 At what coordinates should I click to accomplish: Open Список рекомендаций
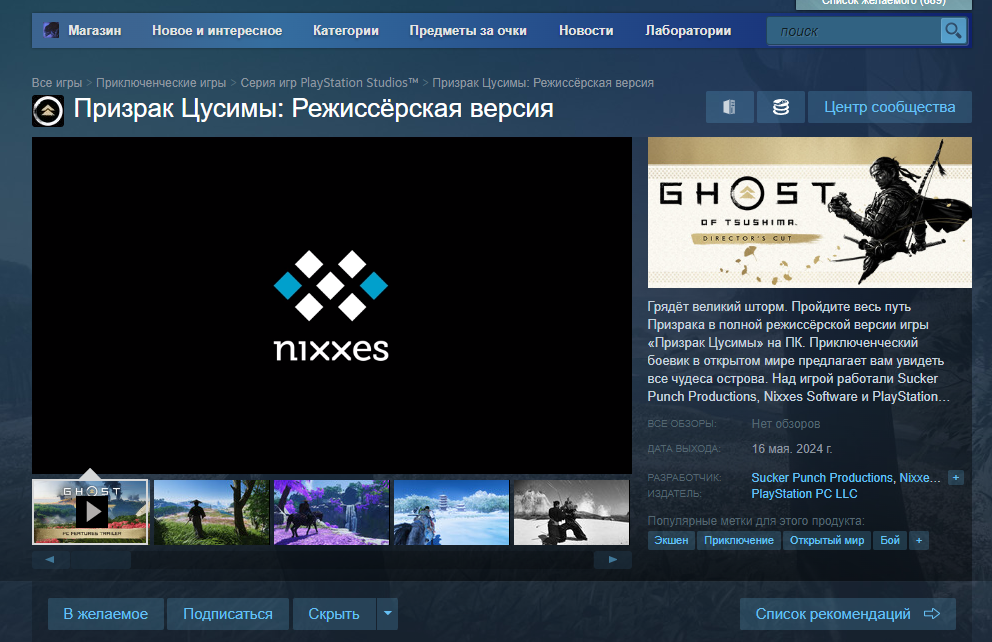tap(848, 614)
